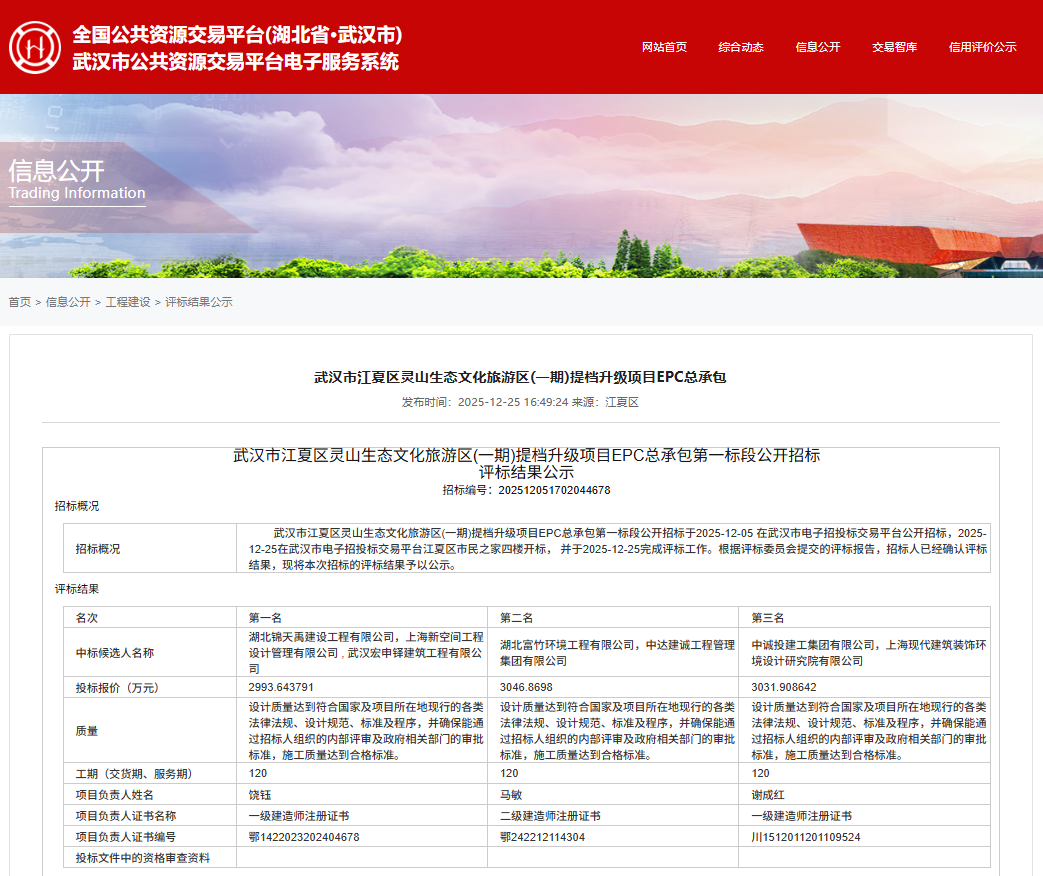The height and width of the screenshot is (876, 1043).
Task: Click the EPC总承包 project announcement title
Action: 521,376
